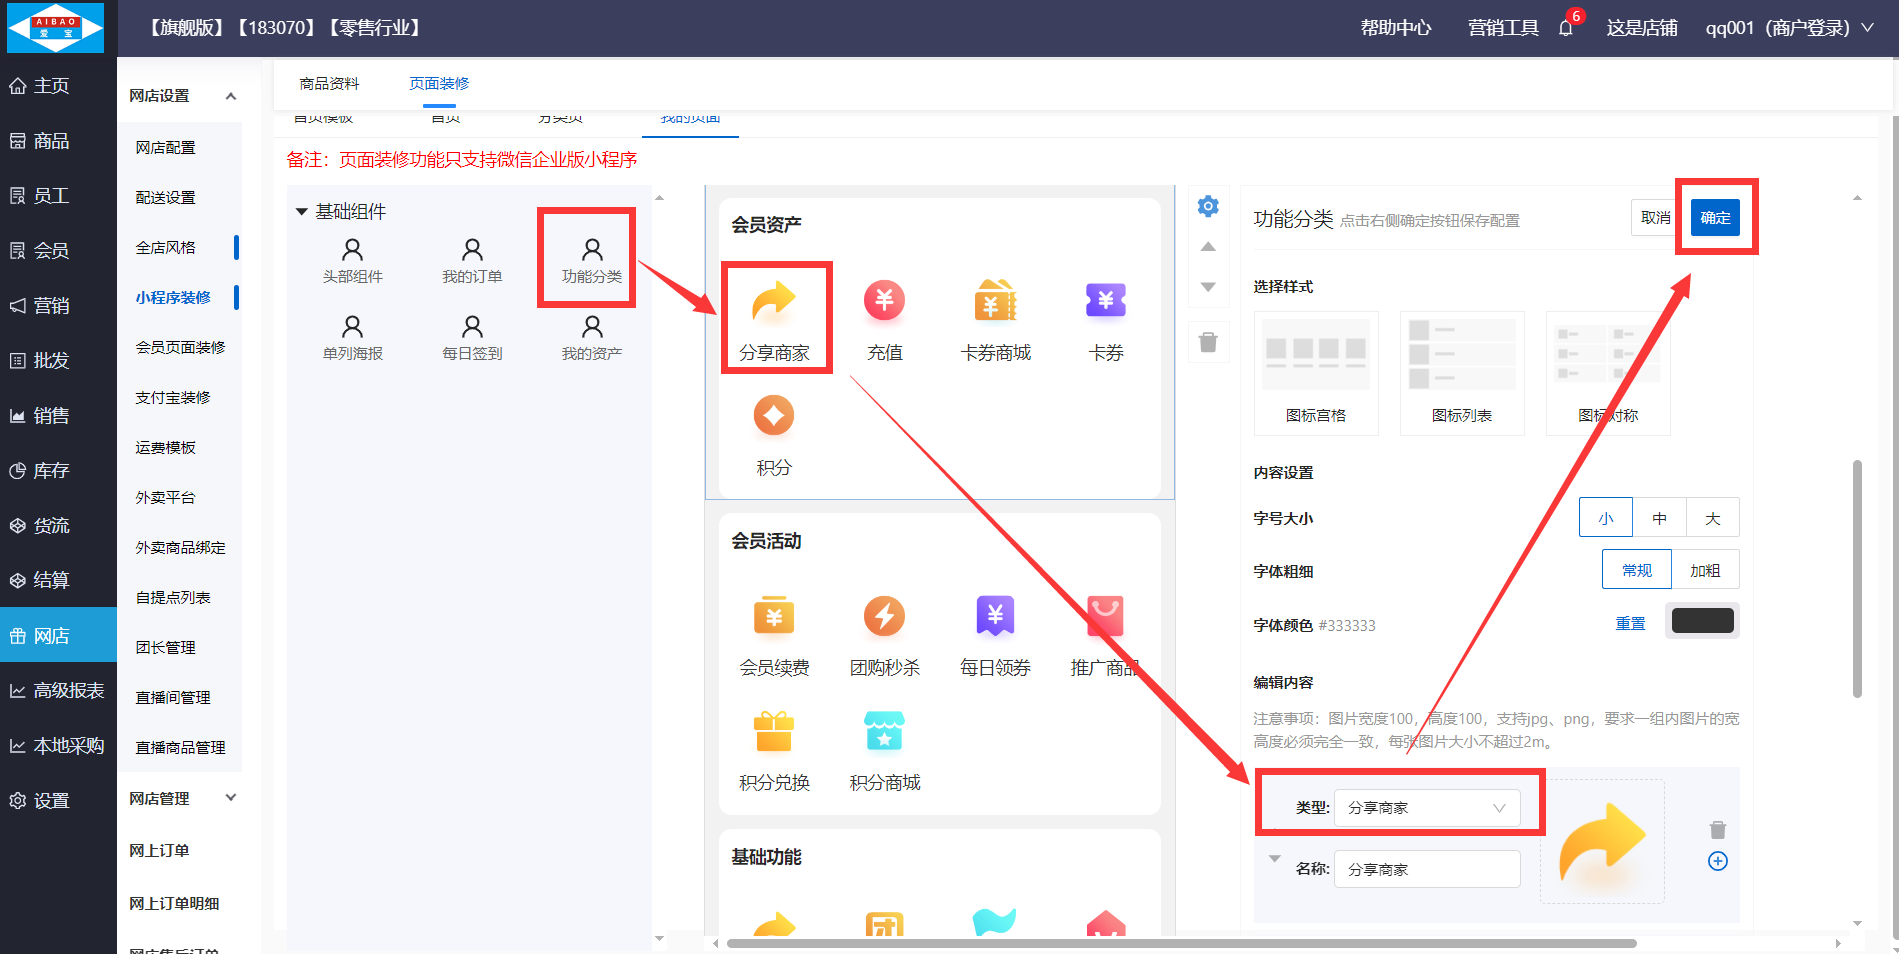Open the font color swatch
Viewport: 1899px width, 954px height.
coord(1702,621)
